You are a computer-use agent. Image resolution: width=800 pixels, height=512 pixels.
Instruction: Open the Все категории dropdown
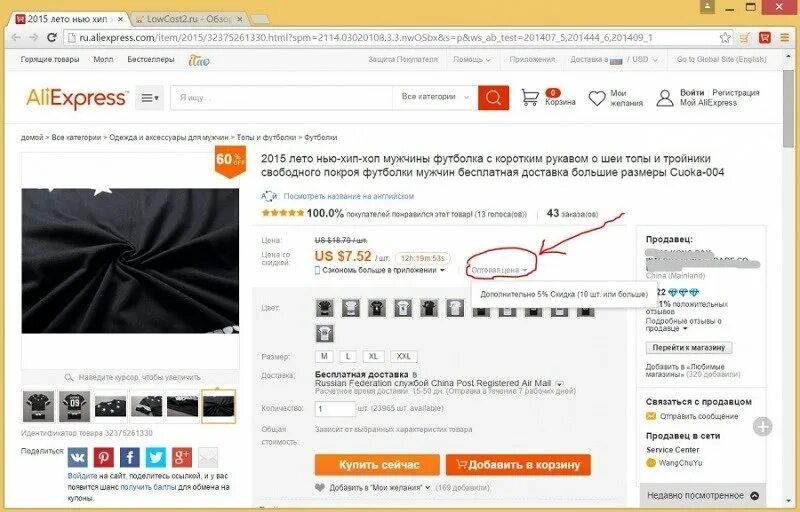pos(435,97)
